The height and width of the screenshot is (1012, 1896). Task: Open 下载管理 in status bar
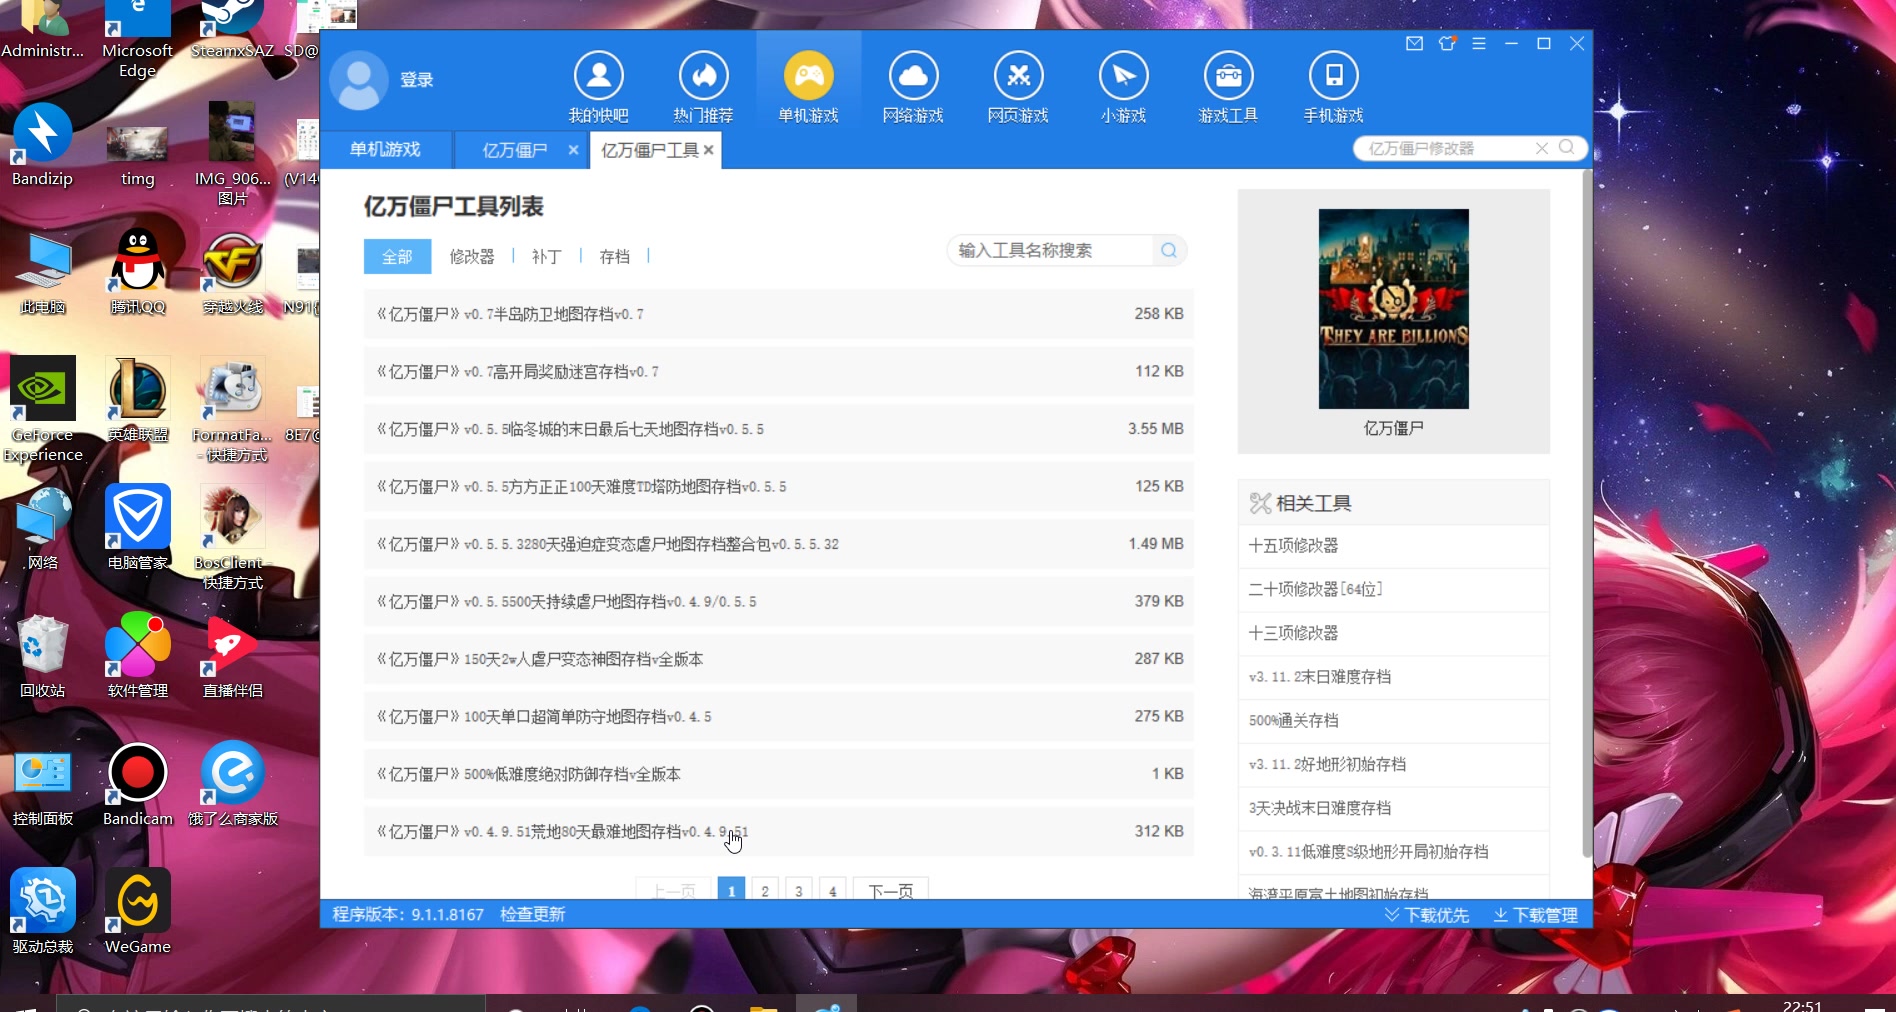pos(1536,915)
